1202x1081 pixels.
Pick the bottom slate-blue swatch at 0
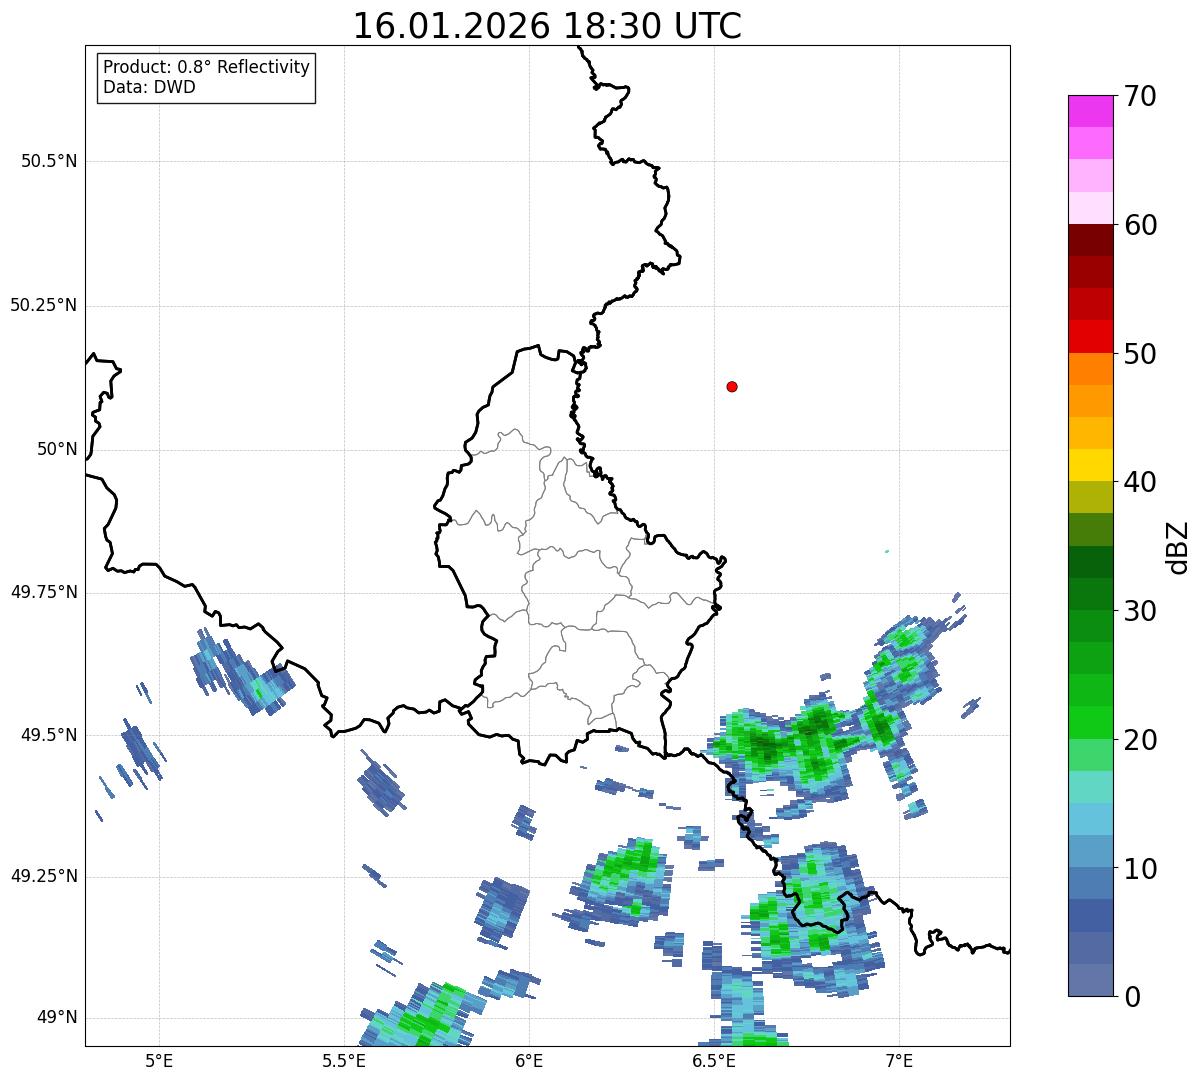[1090, 980]
